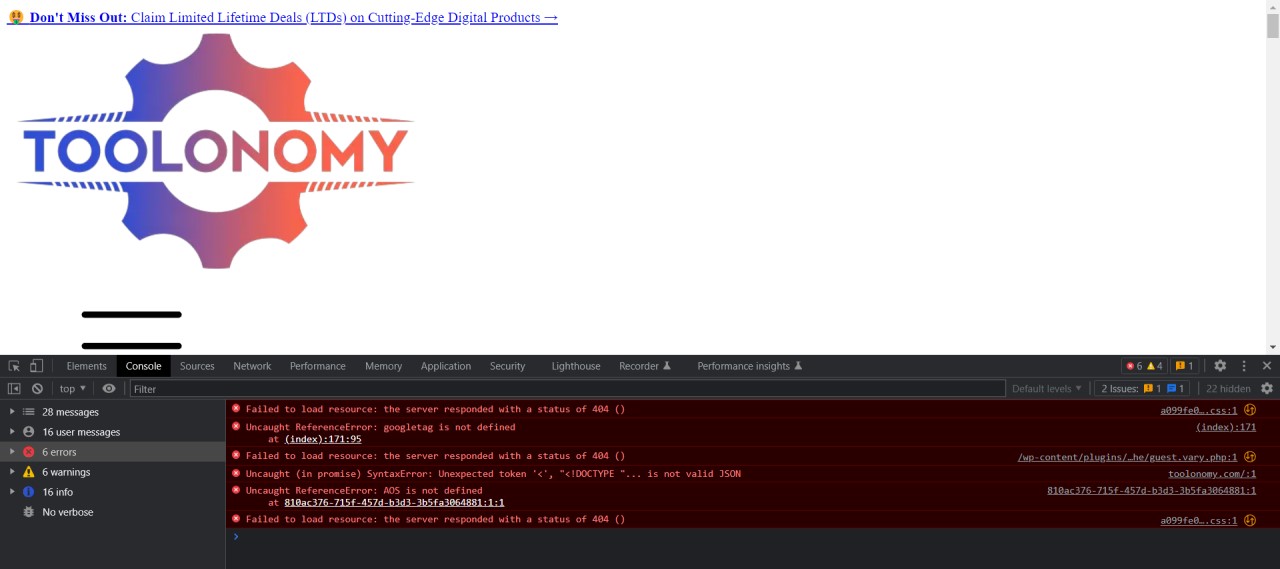Viewport: 1280px width, 569px height.
Task: Click network request icon beside guest.vary.php link
Action: (x=1250, y=457)
